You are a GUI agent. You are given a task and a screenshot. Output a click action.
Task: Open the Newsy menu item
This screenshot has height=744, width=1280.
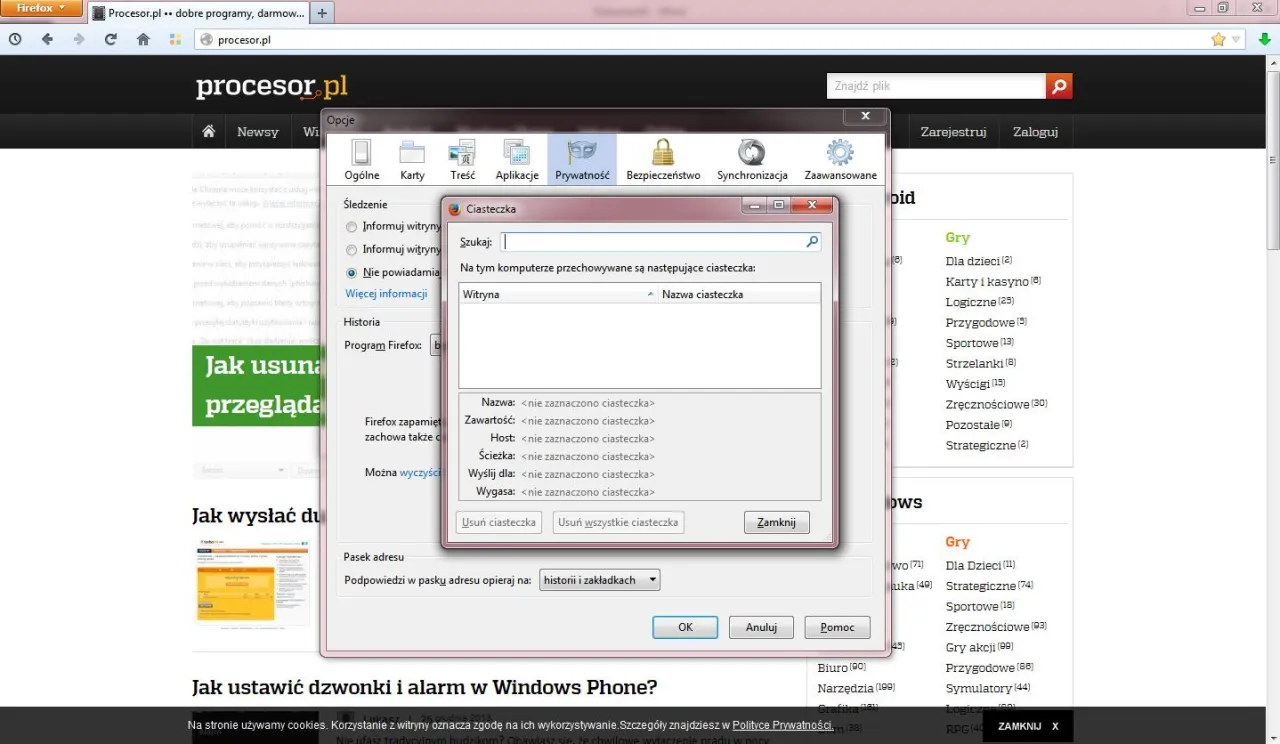click(x=257, y=131)
